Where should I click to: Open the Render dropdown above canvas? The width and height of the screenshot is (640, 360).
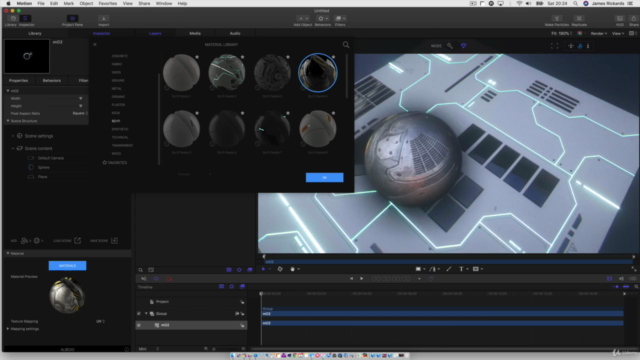click(599, 33)
